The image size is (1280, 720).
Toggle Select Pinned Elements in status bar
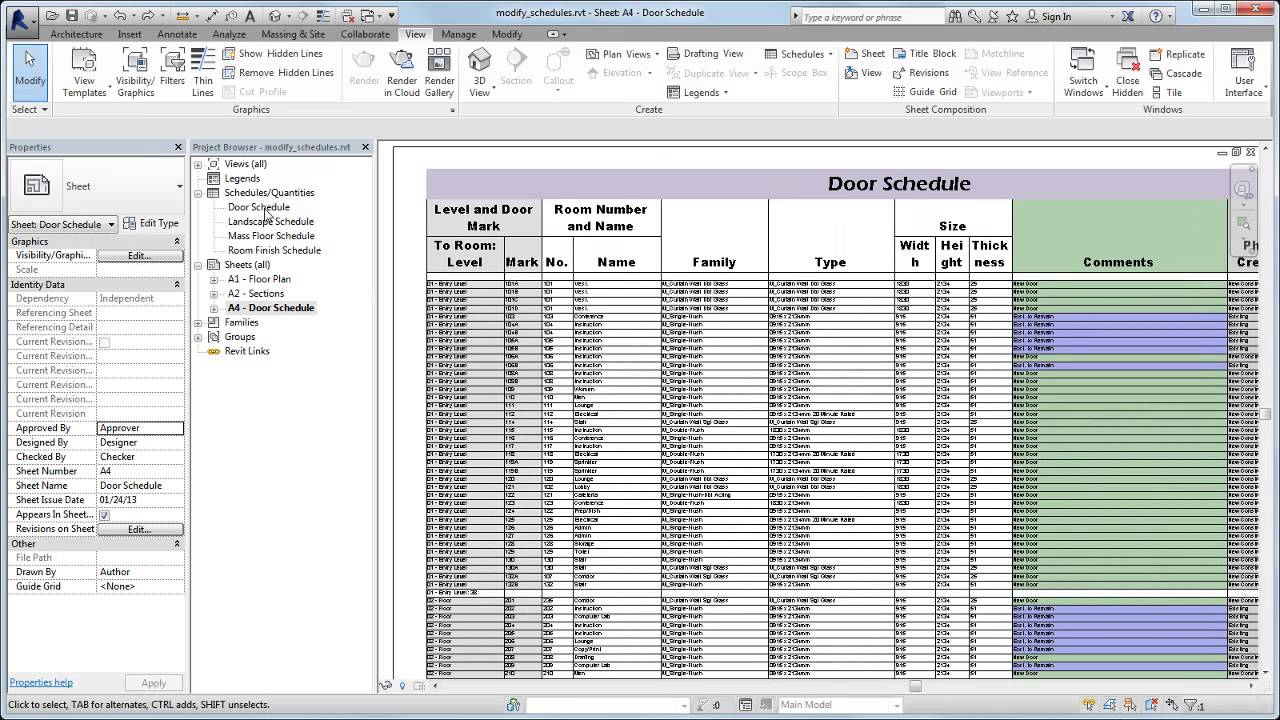[1130, 705]
